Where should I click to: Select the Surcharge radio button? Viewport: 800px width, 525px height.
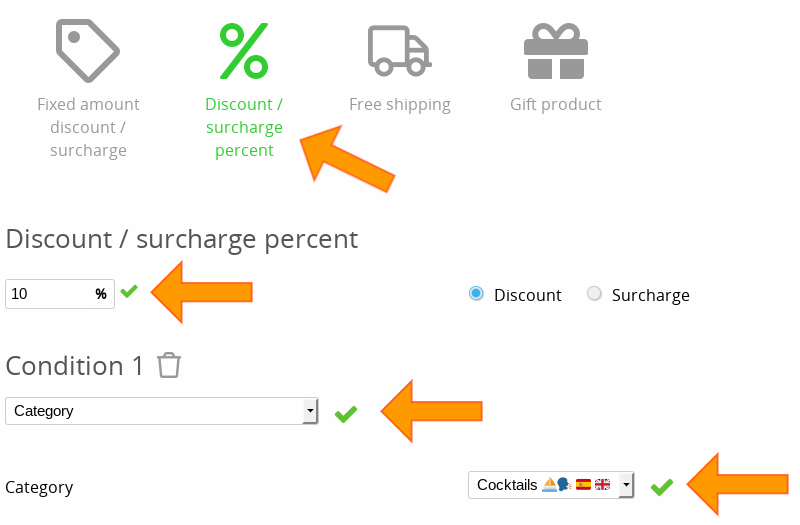(594, 294)
